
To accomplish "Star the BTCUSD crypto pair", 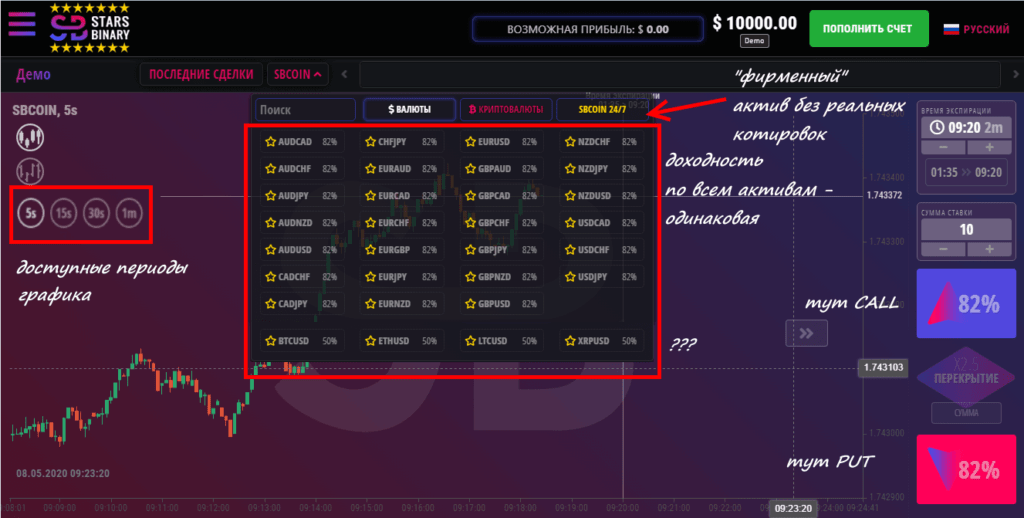I will click(271, 341).
